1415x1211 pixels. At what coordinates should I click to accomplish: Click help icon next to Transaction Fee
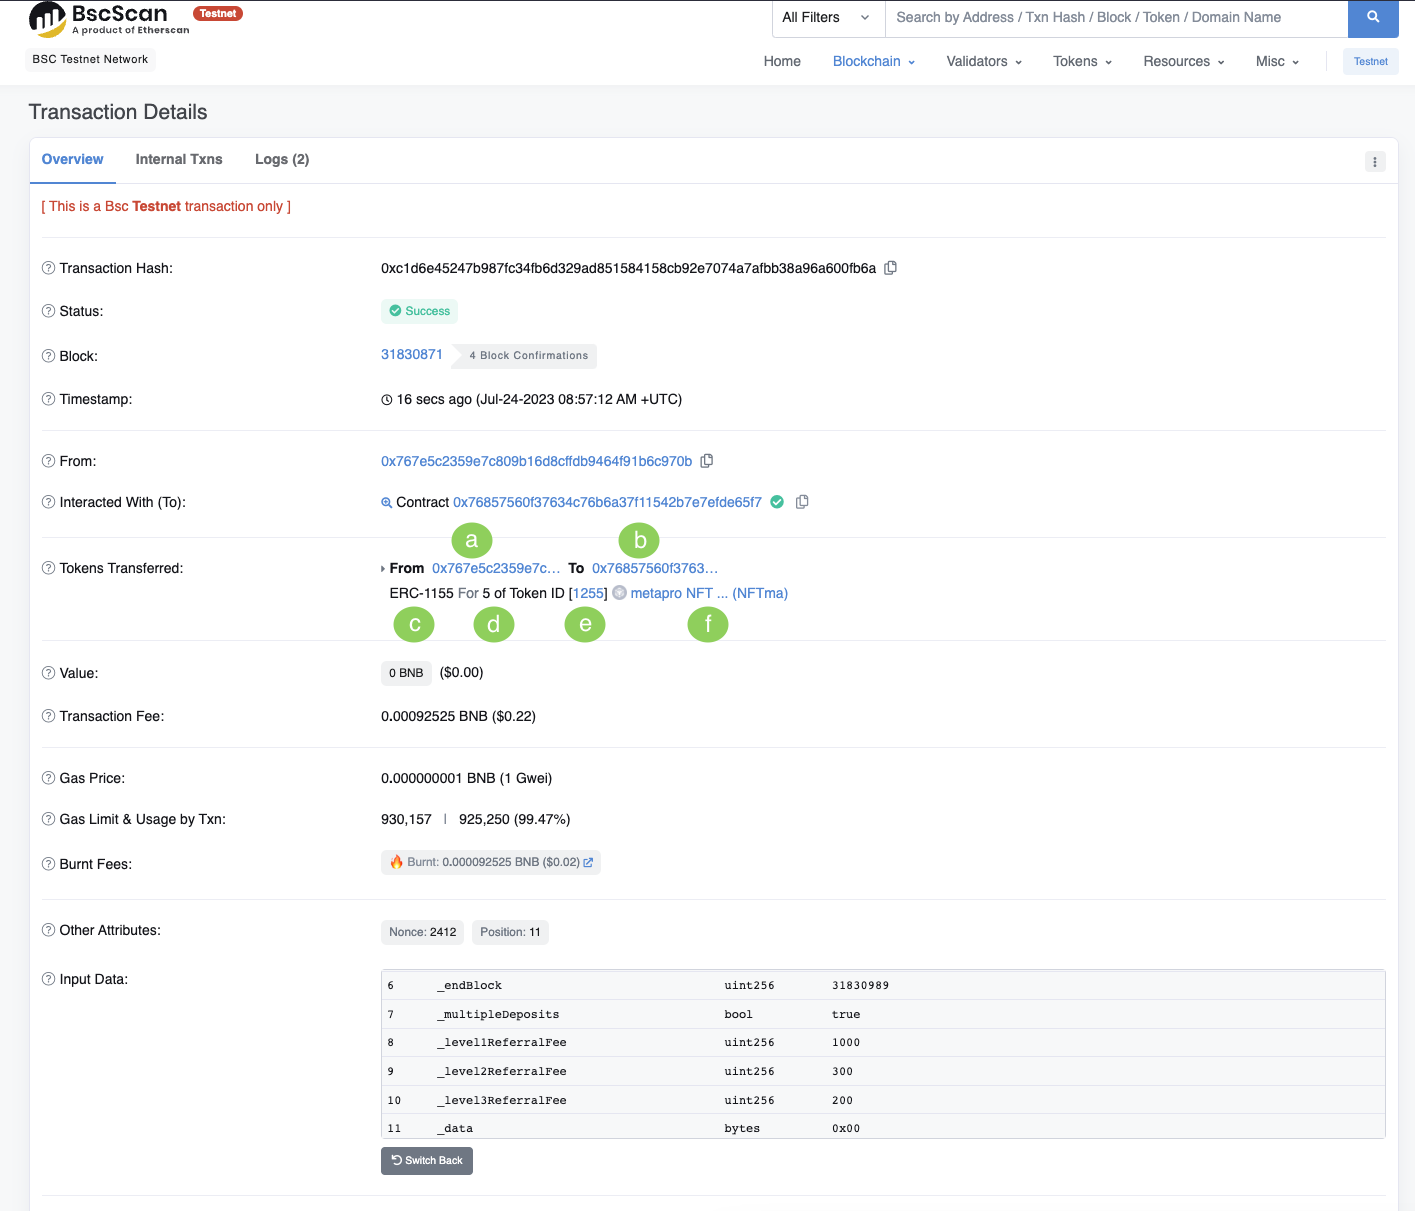(x=48, y=716)
